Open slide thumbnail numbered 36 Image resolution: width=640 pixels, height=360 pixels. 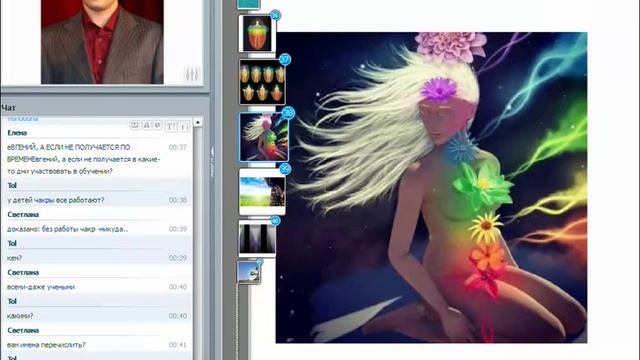pos(257,33)
